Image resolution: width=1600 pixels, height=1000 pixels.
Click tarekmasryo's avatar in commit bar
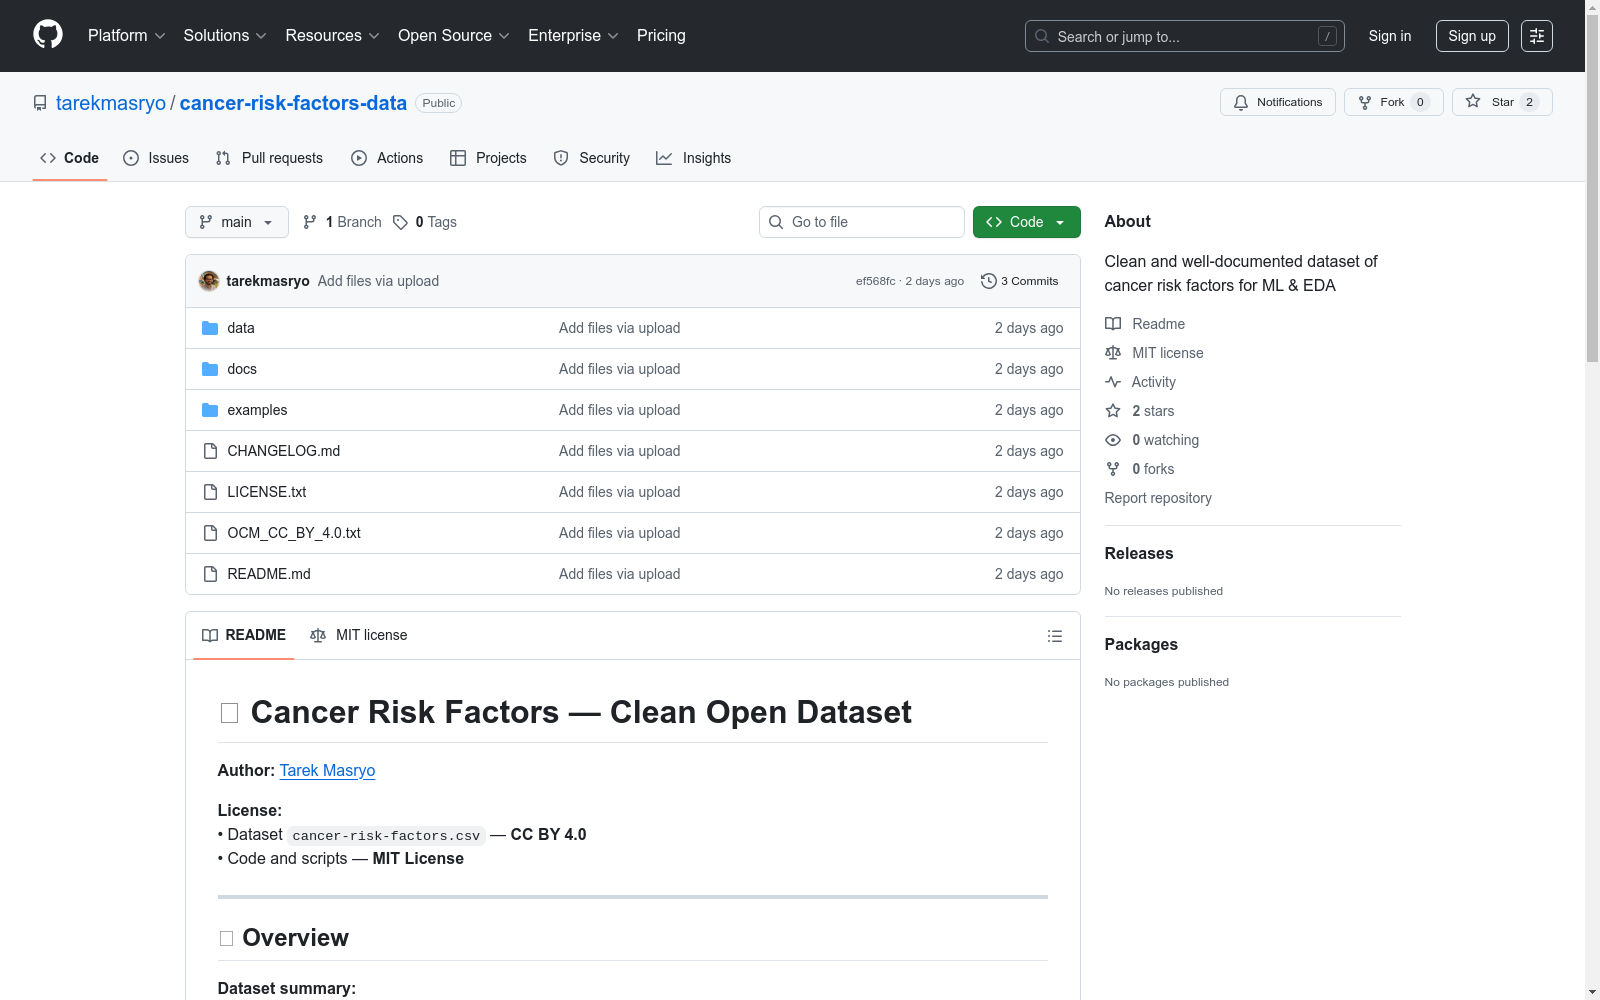tap(209, 281)
